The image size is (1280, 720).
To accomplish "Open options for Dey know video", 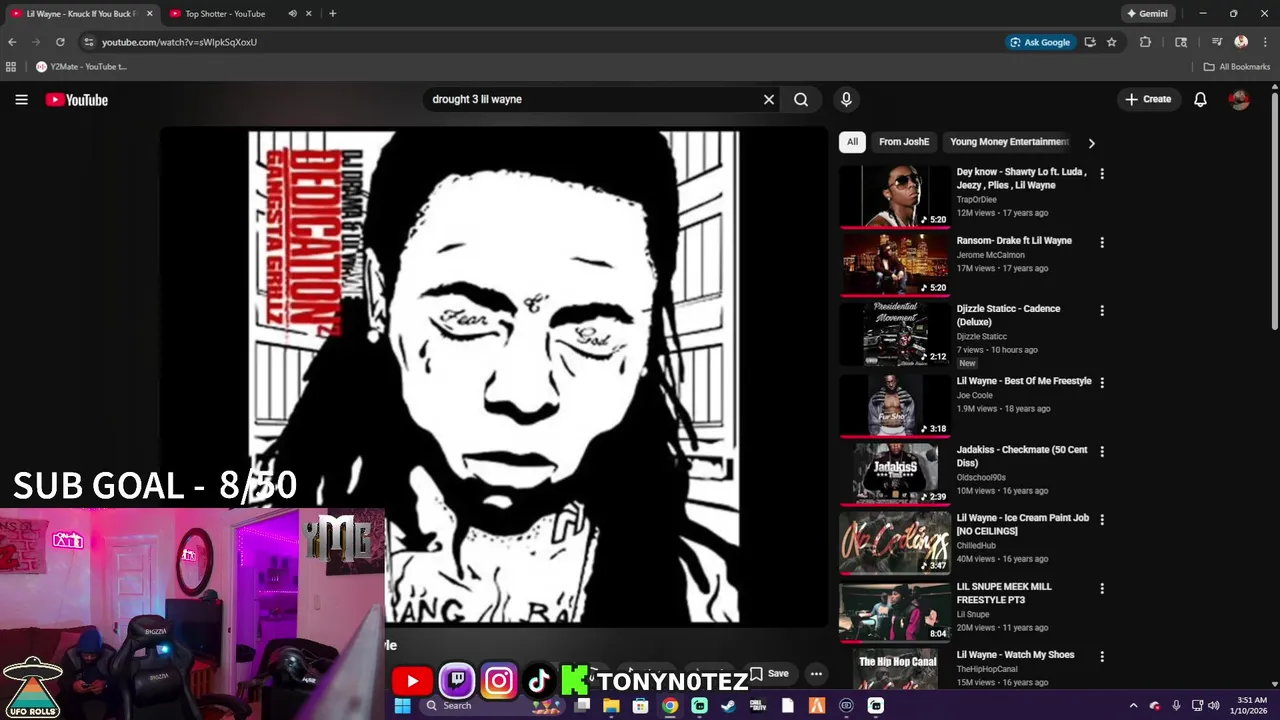I will pos(1102,173).
